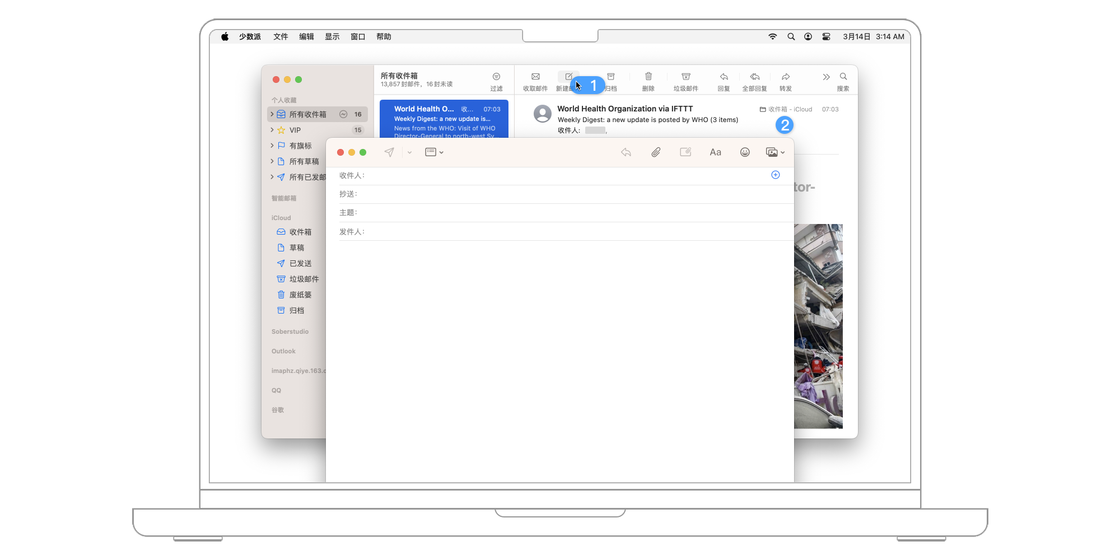
Task: Open the header fields dropdown in compose window
Action: click(x=434, y=152)
